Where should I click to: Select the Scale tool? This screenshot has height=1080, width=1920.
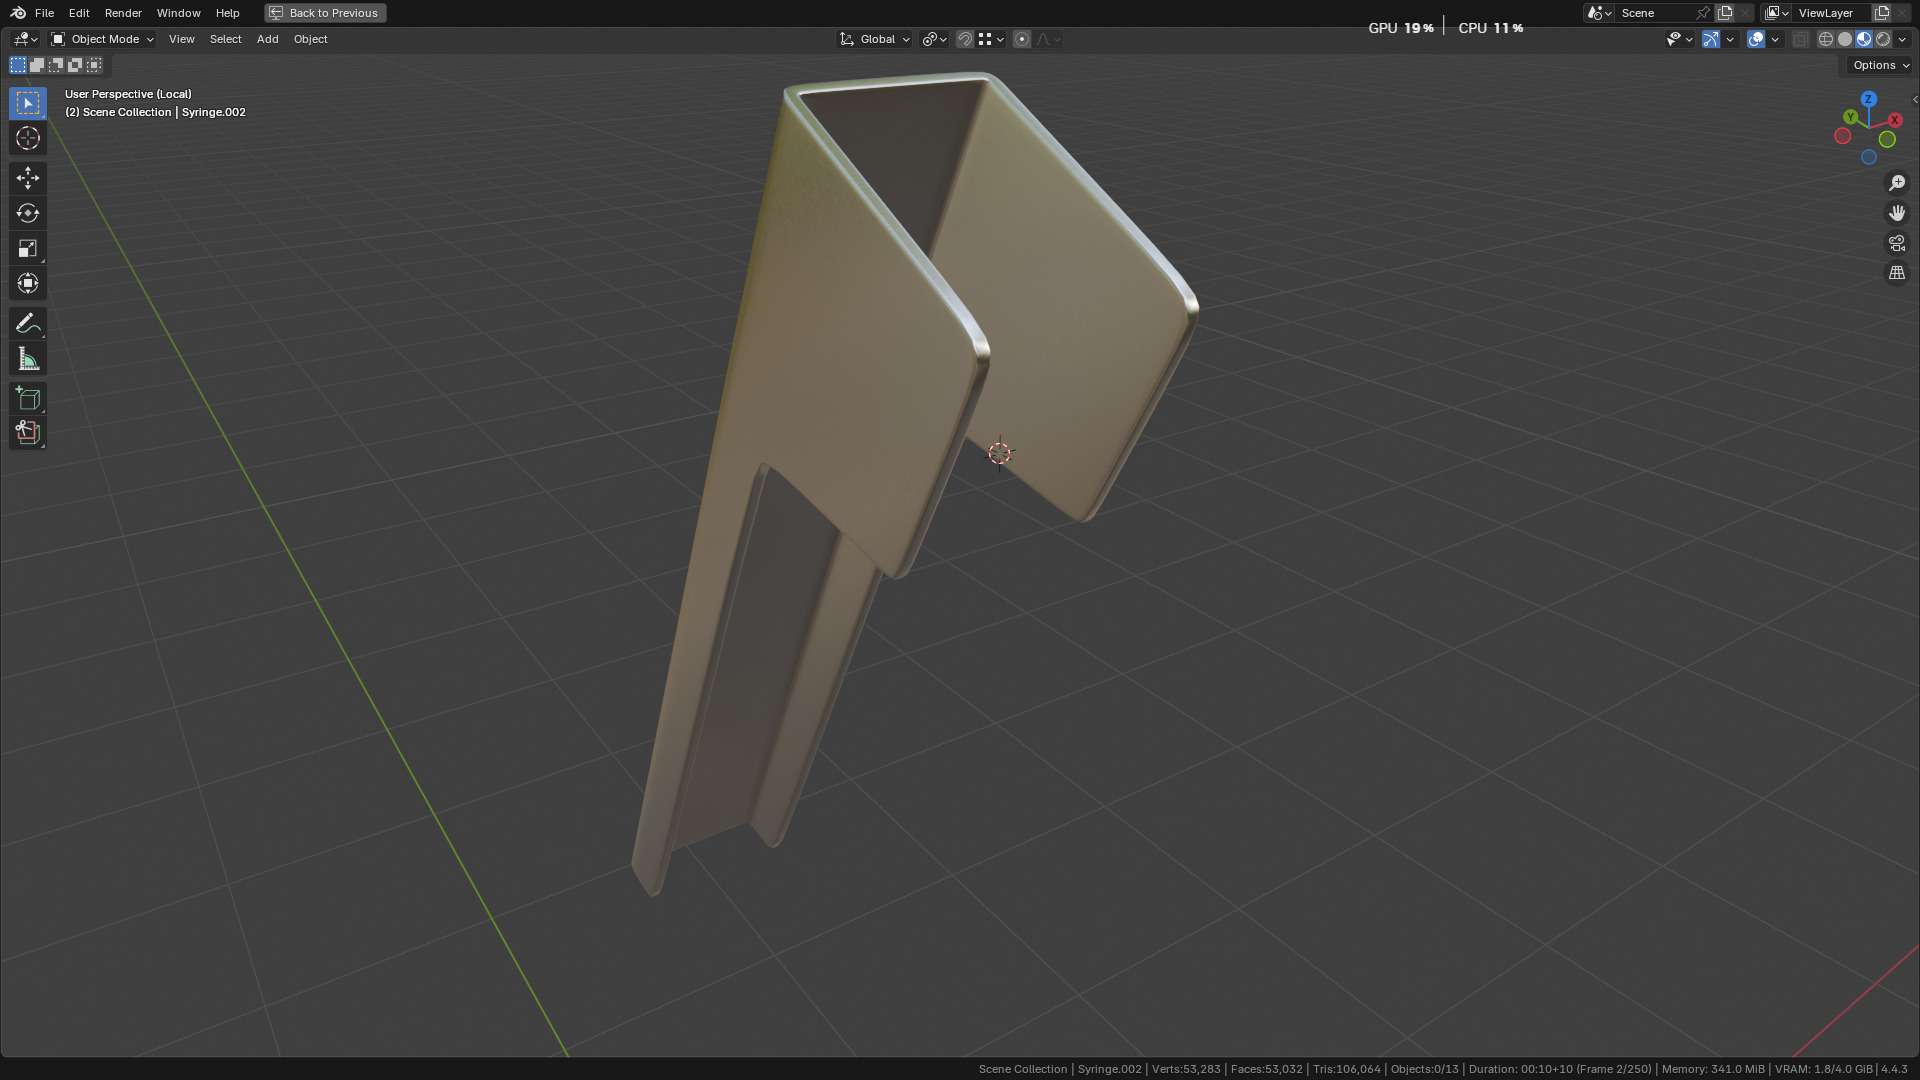28,248
